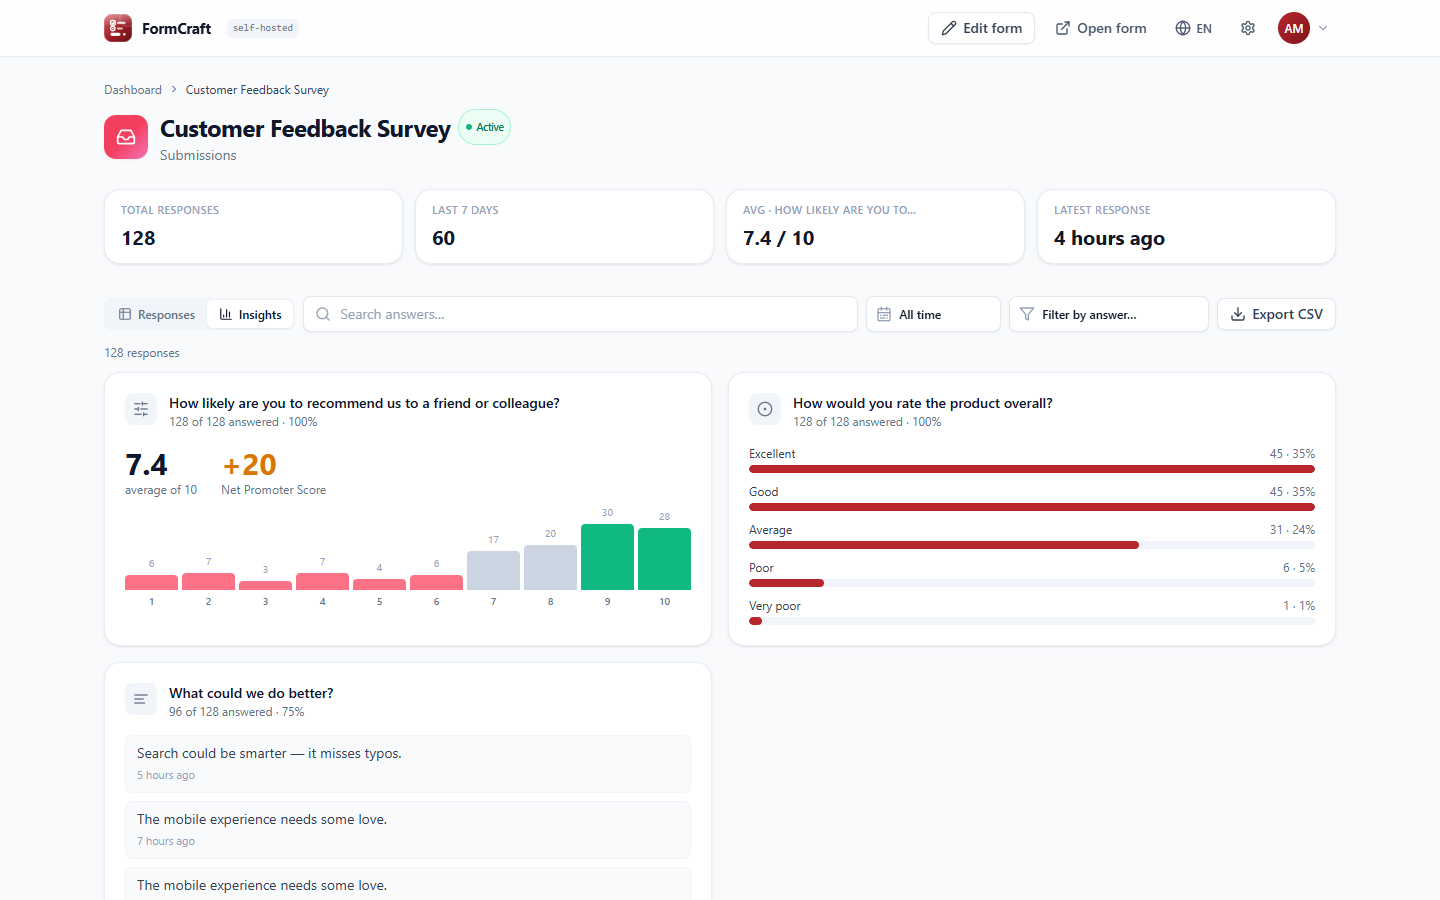Click the mobile experience response from 7 hours ago
The width and height of the screenshot is (1440, 900).
coord(408,830)
